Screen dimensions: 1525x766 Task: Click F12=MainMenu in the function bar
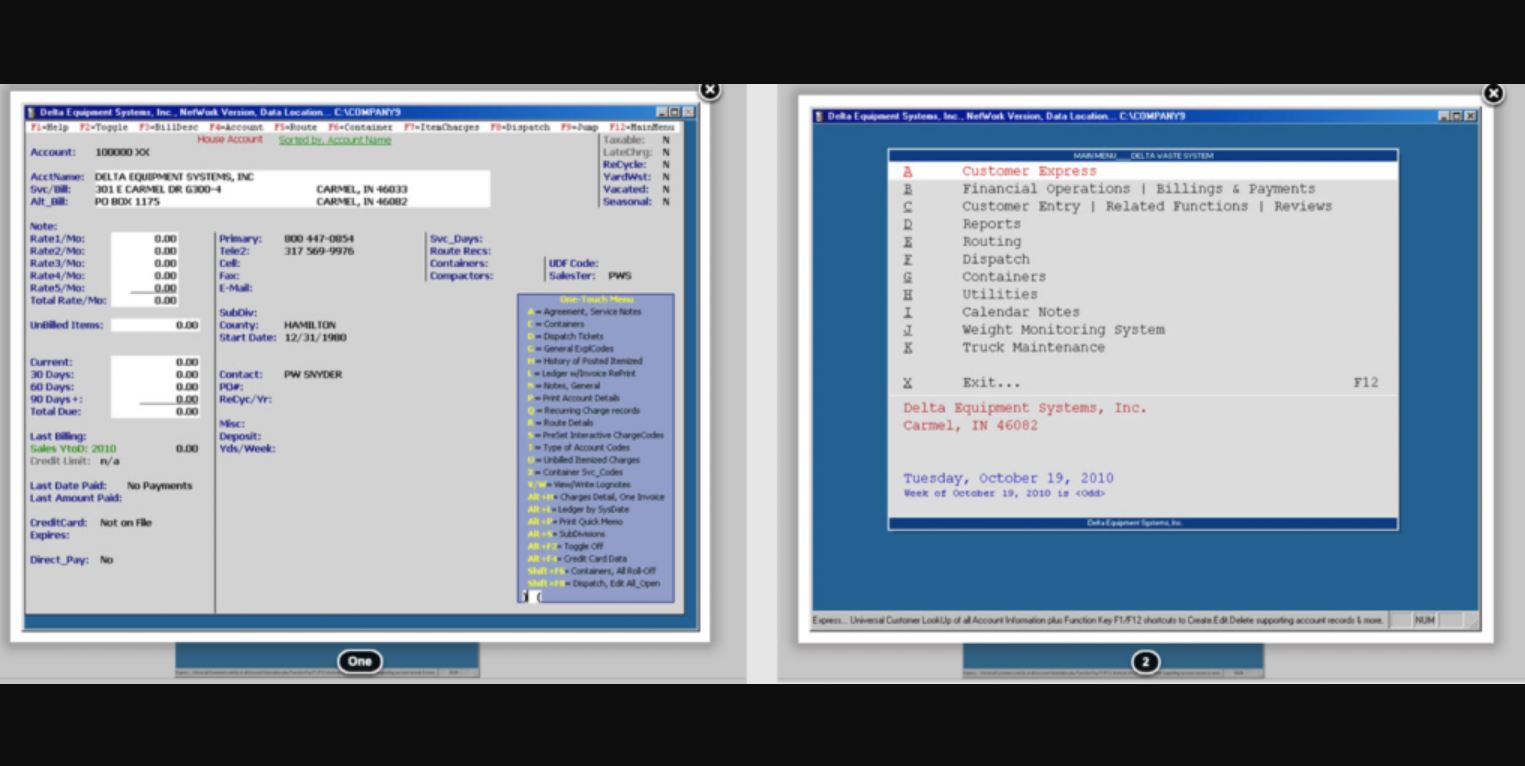(642, 128)
